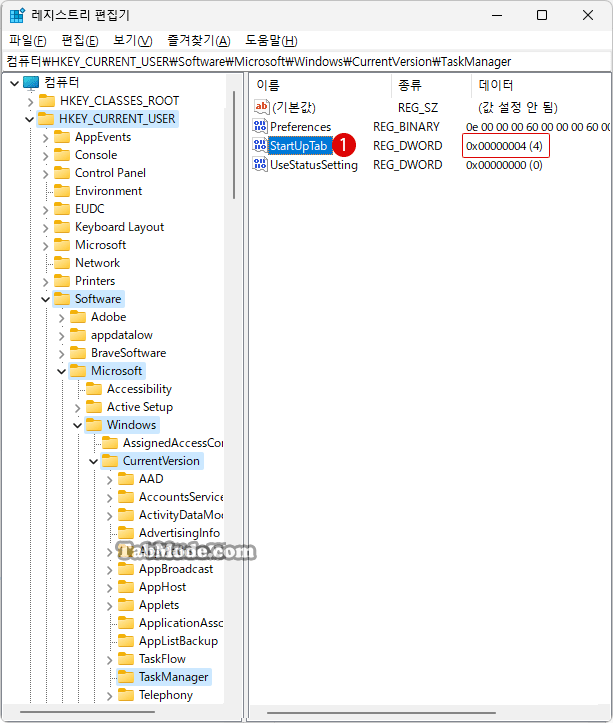The height and width of the screenshot is (723, 613).
Task: Click the Active Setup folder icon
Action: [94, 407]
